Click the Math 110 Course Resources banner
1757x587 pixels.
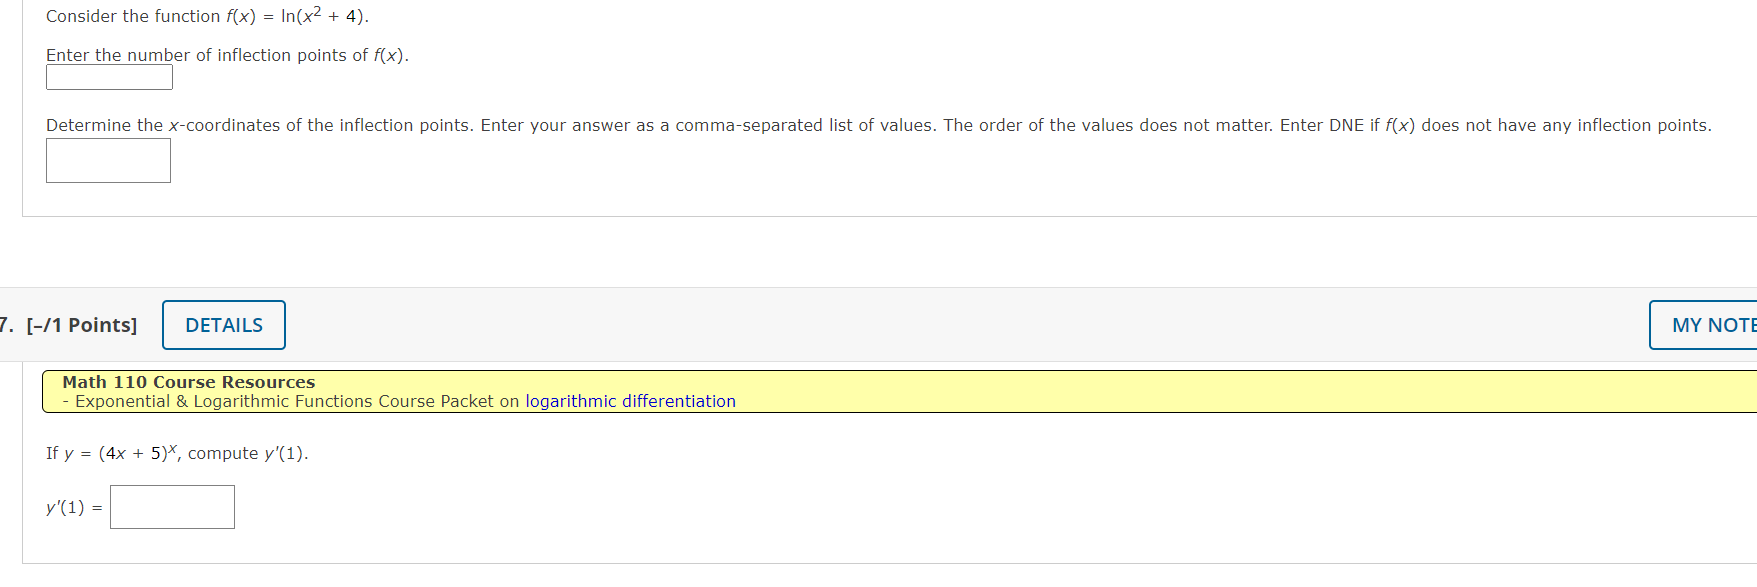coord(188,381)
